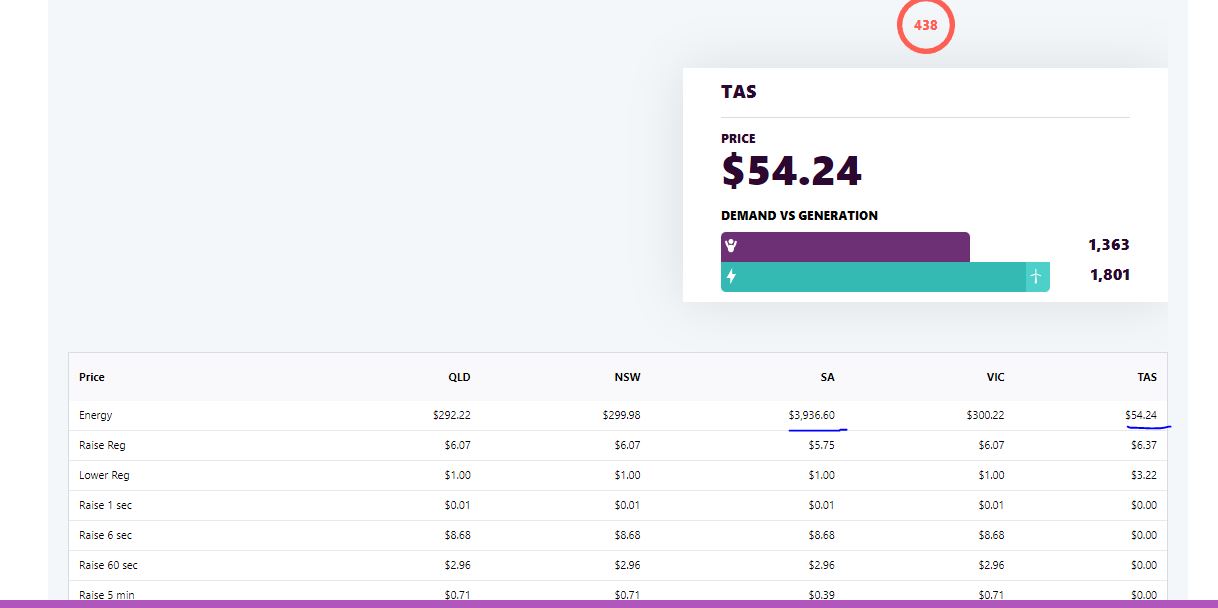Click the generation value 1,801
Image resolution: width=1218 pixels, height=608 pixels.
click(x=1110, y=275)
